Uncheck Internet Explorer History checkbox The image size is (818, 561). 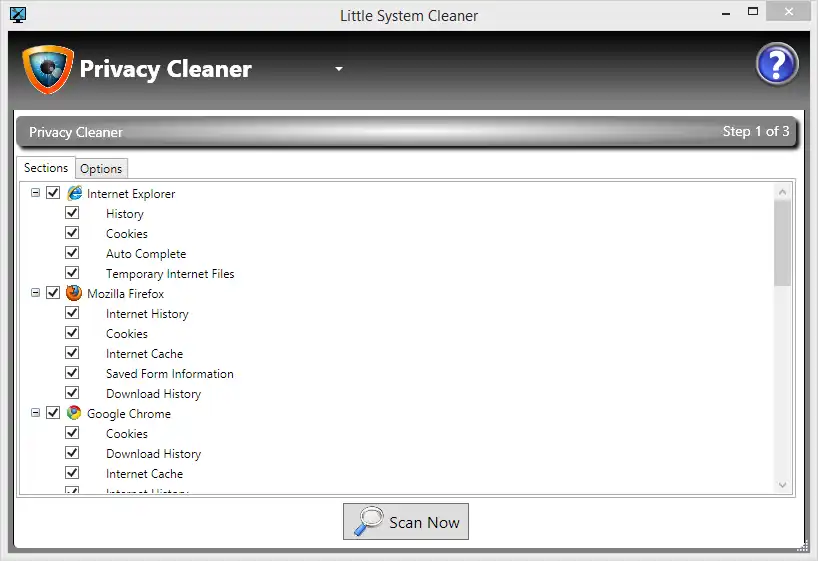[x=72, y=213]
